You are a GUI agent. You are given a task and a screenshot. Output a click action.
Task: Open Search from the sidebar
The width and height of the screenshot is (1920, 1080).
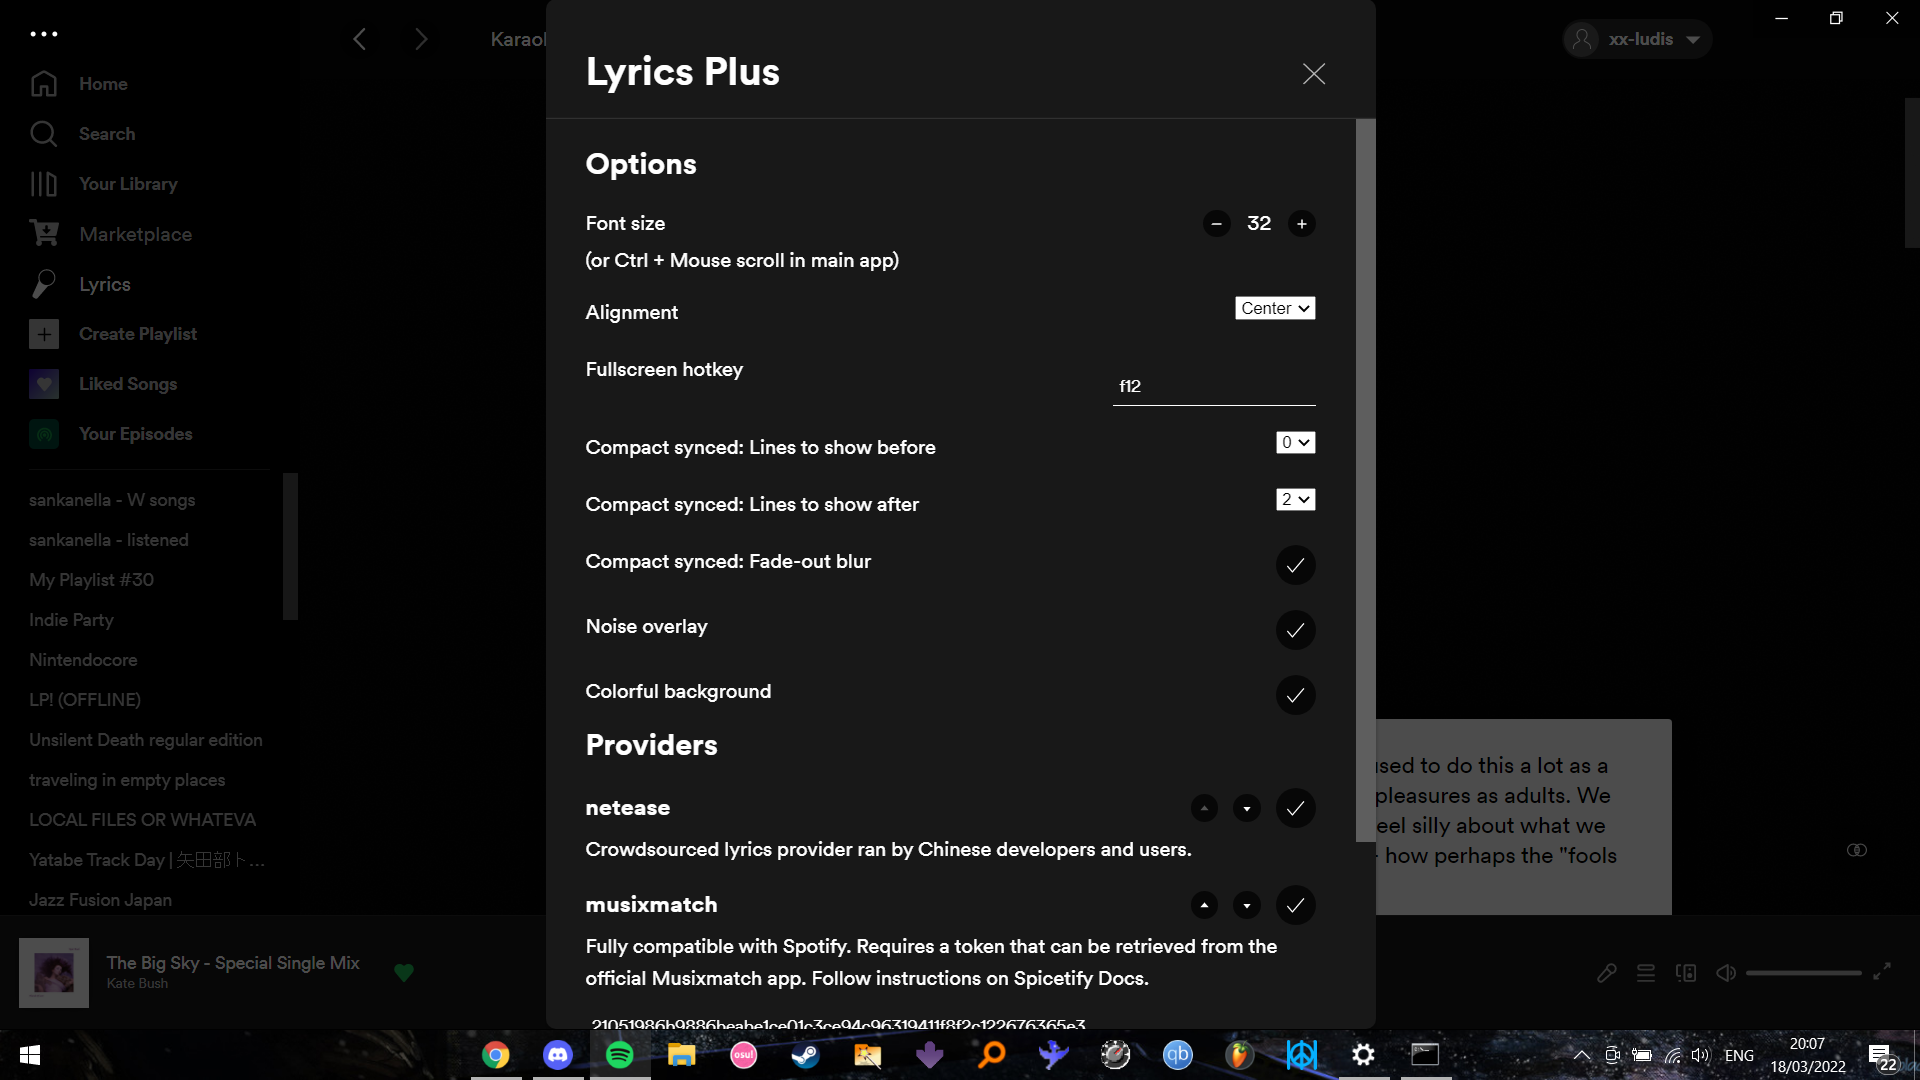106,133
